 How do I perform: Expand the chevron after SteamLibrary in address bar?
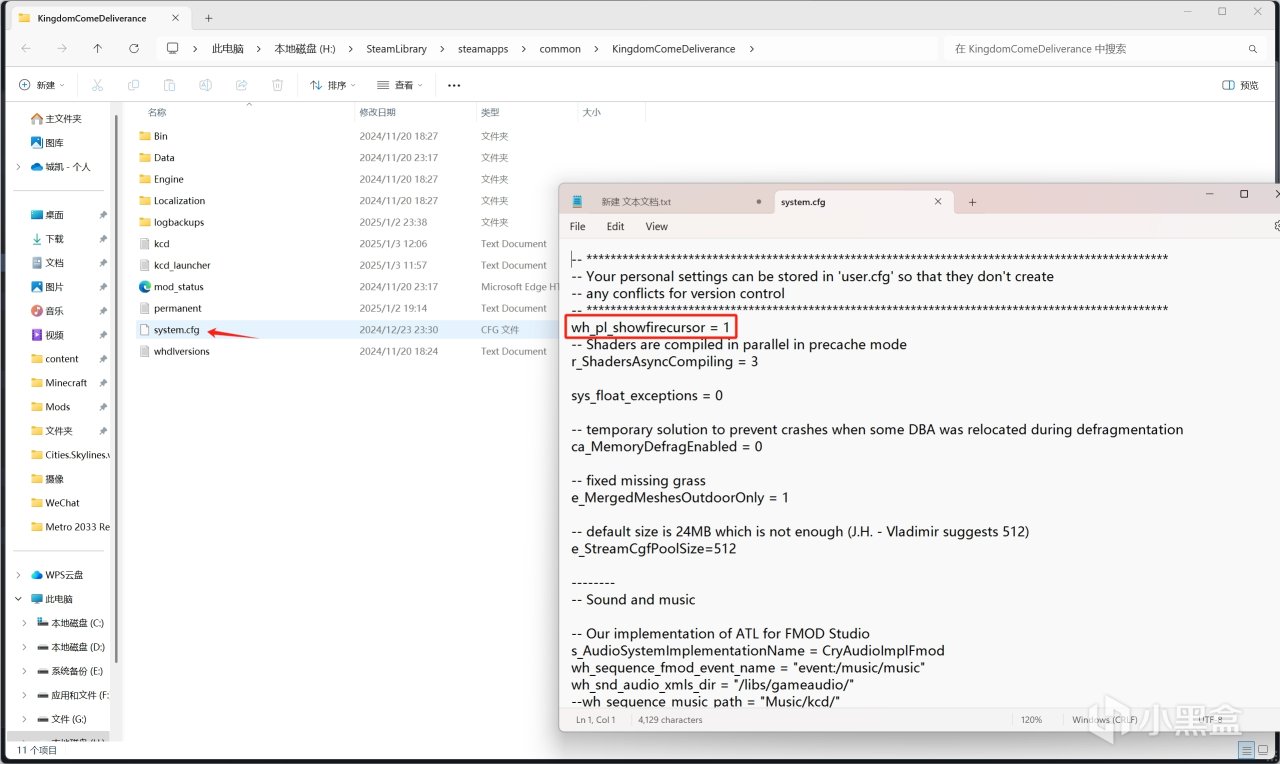441,49
